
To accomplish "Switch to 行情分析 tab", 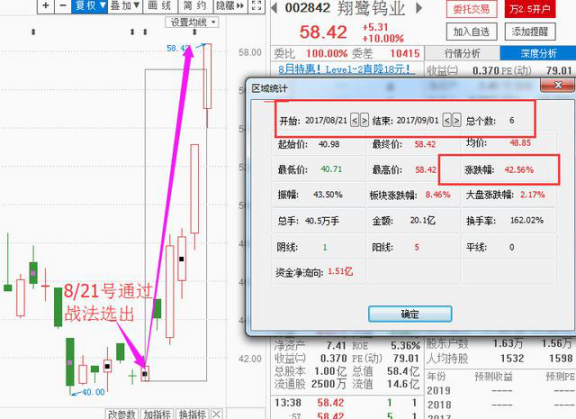I will pyautogui.click(x=462, y=54).
